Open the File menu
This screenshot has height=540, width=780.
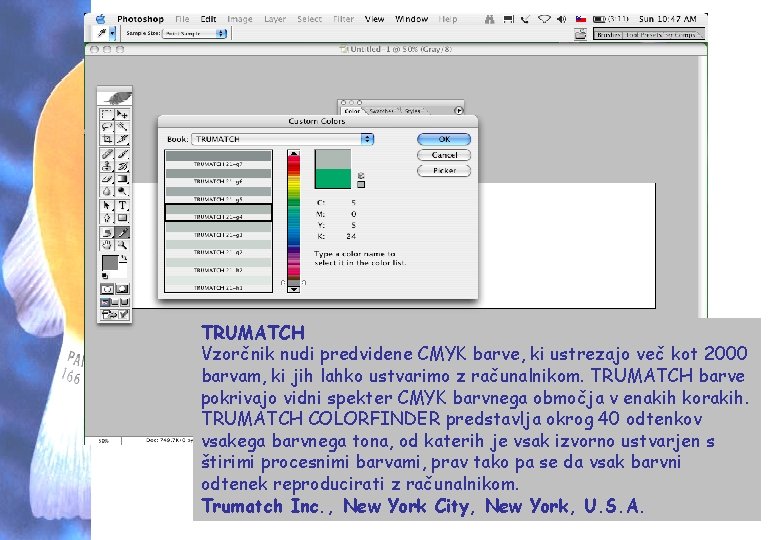182,19
